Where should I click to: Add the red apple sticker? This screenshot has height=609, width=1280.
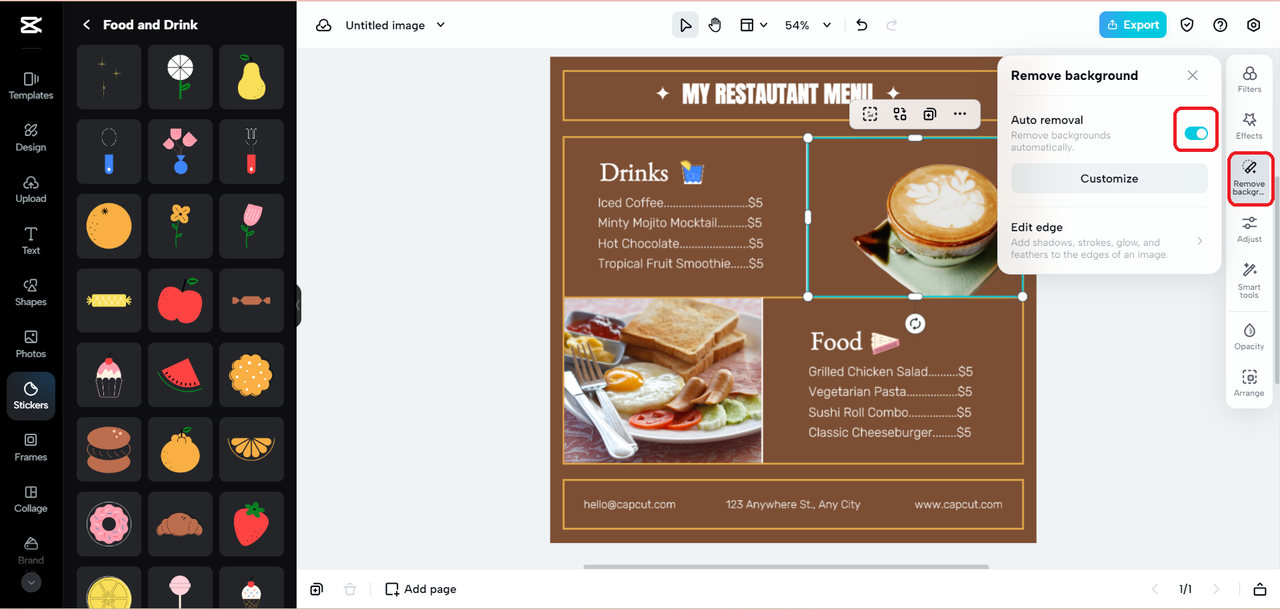(180, 300)
